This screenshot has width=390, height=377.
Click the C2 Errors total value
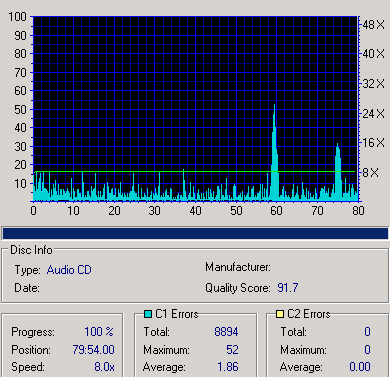[x=367, y=332]
